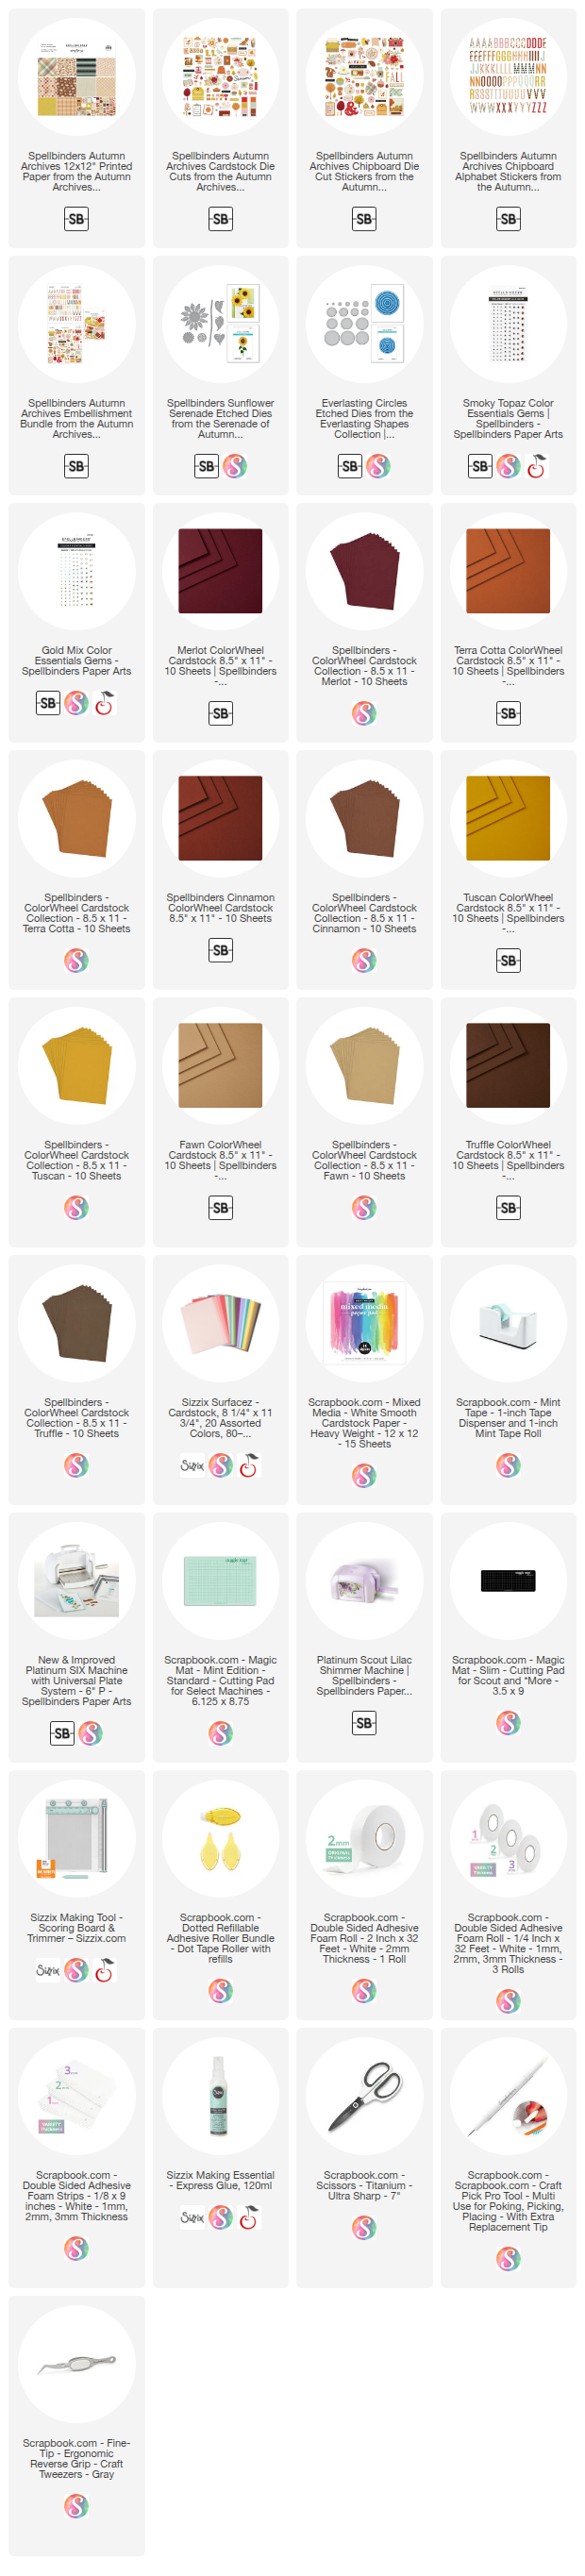This screenshot has height=2576, width=585.
Task: Click cherry store icon under Smoky Topaz Gems
Action: point(536,466)
